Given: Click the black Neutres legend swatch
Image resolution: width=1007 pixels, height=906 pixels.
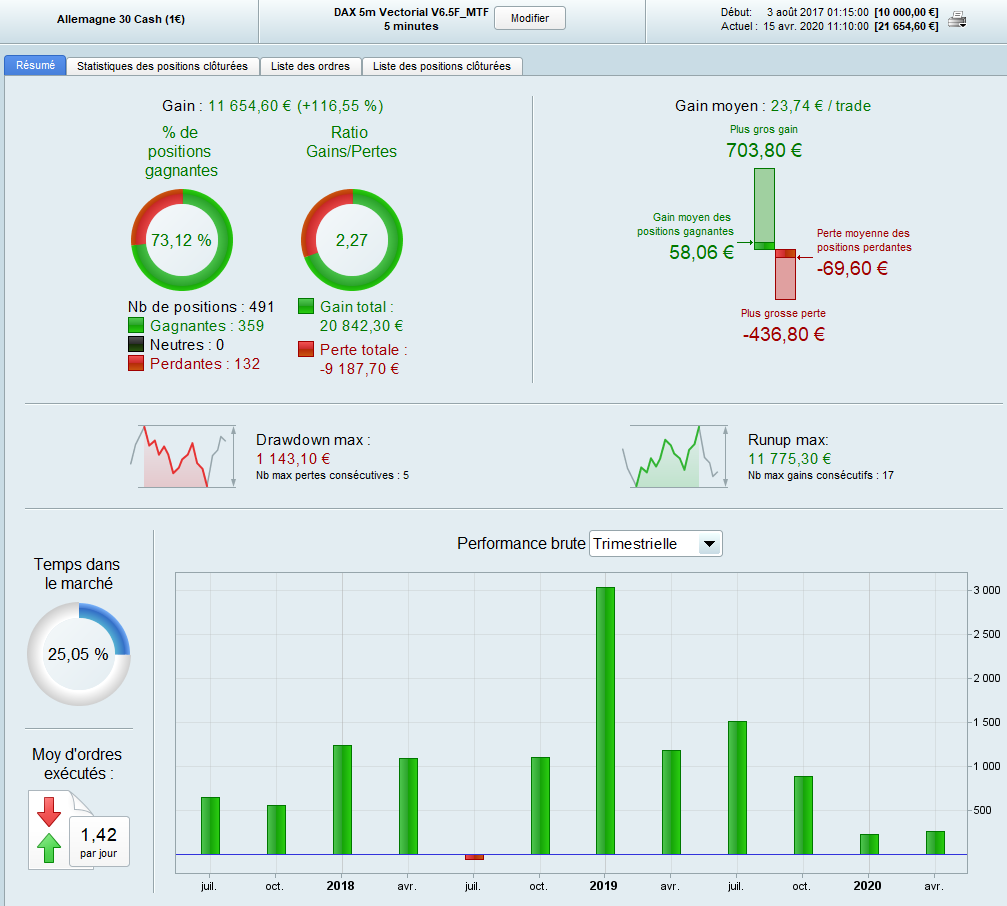Looking at the screenshot, I should 136,345.
